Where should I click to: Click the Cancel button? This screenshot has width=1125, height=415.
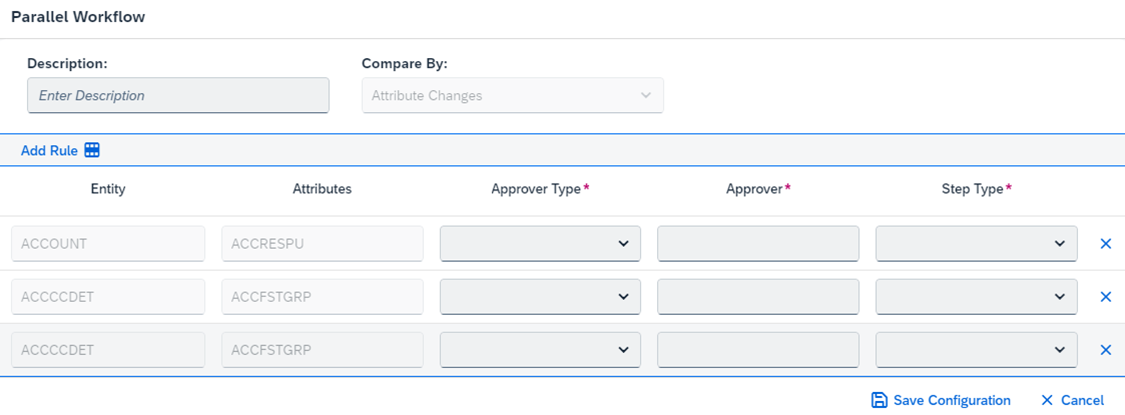point(1073,400)
